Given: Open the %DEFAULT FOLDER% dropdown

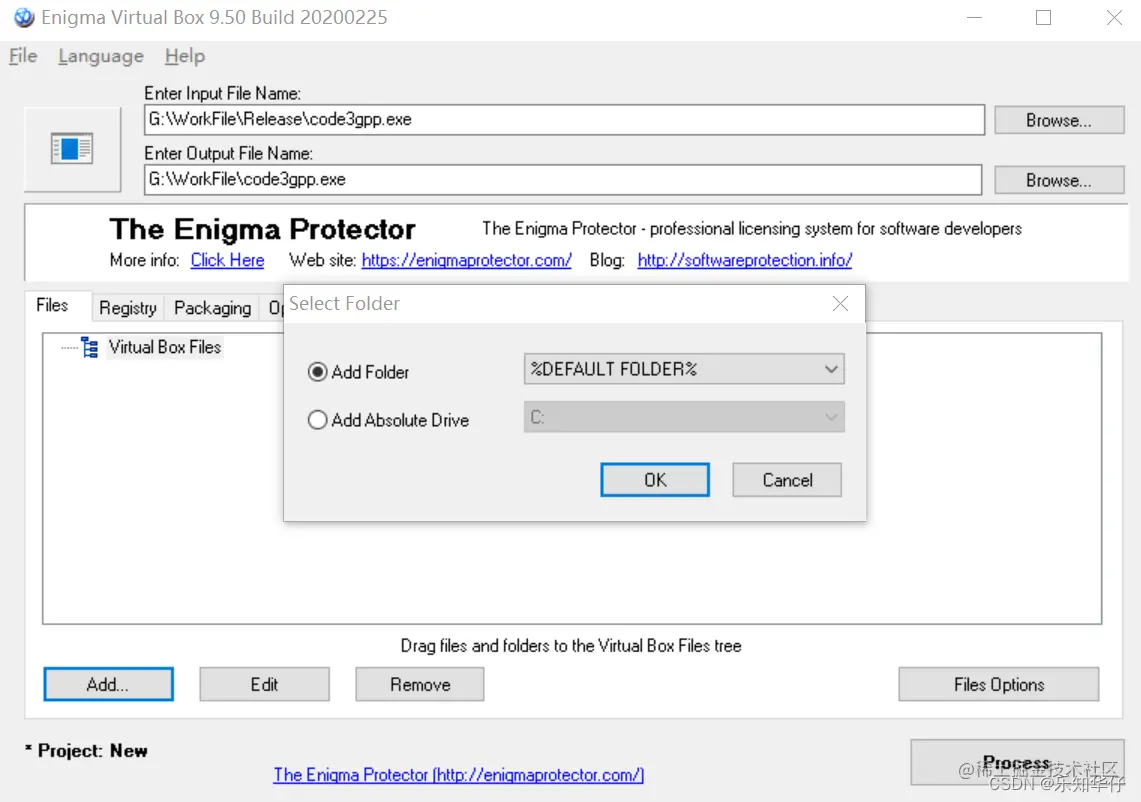Looking at the screenshot, I should coord(684,369).
